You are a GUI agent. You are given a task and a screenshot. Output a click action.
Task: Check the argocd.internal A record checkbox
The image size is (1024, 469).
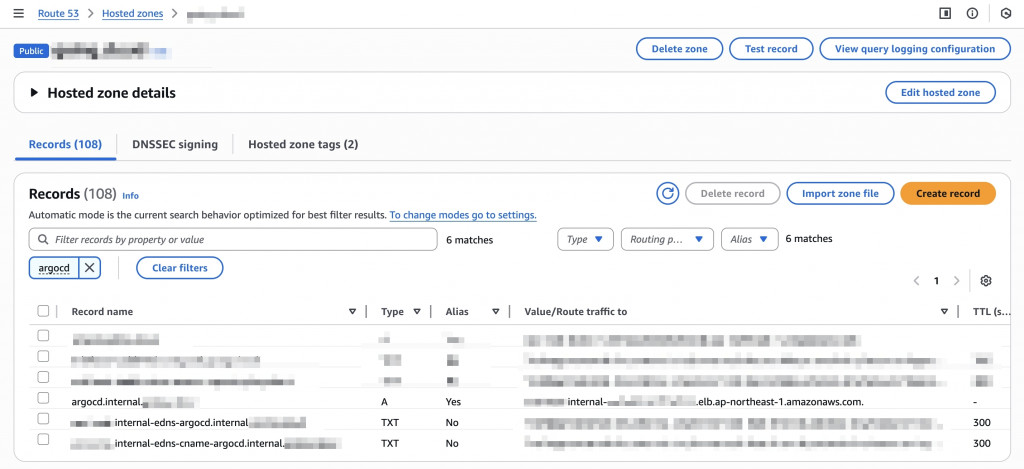pos(43,401)
